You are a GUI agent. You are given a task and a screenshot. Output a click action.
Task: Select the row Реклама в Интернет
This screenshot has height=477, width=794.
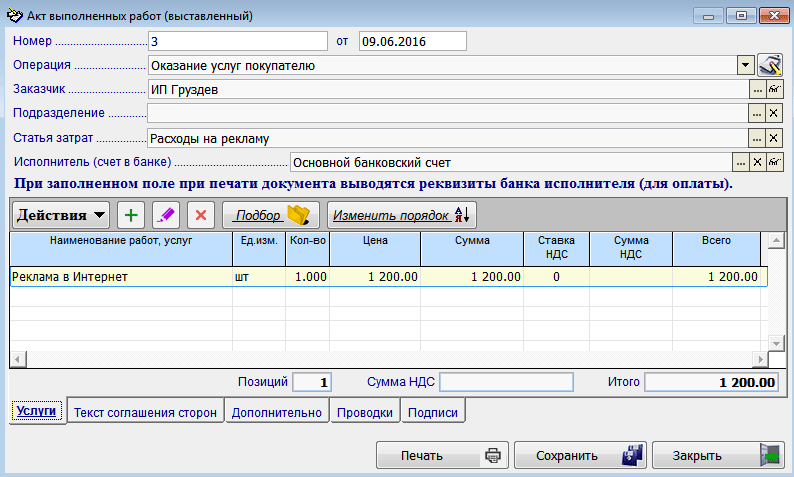[389, 277]
